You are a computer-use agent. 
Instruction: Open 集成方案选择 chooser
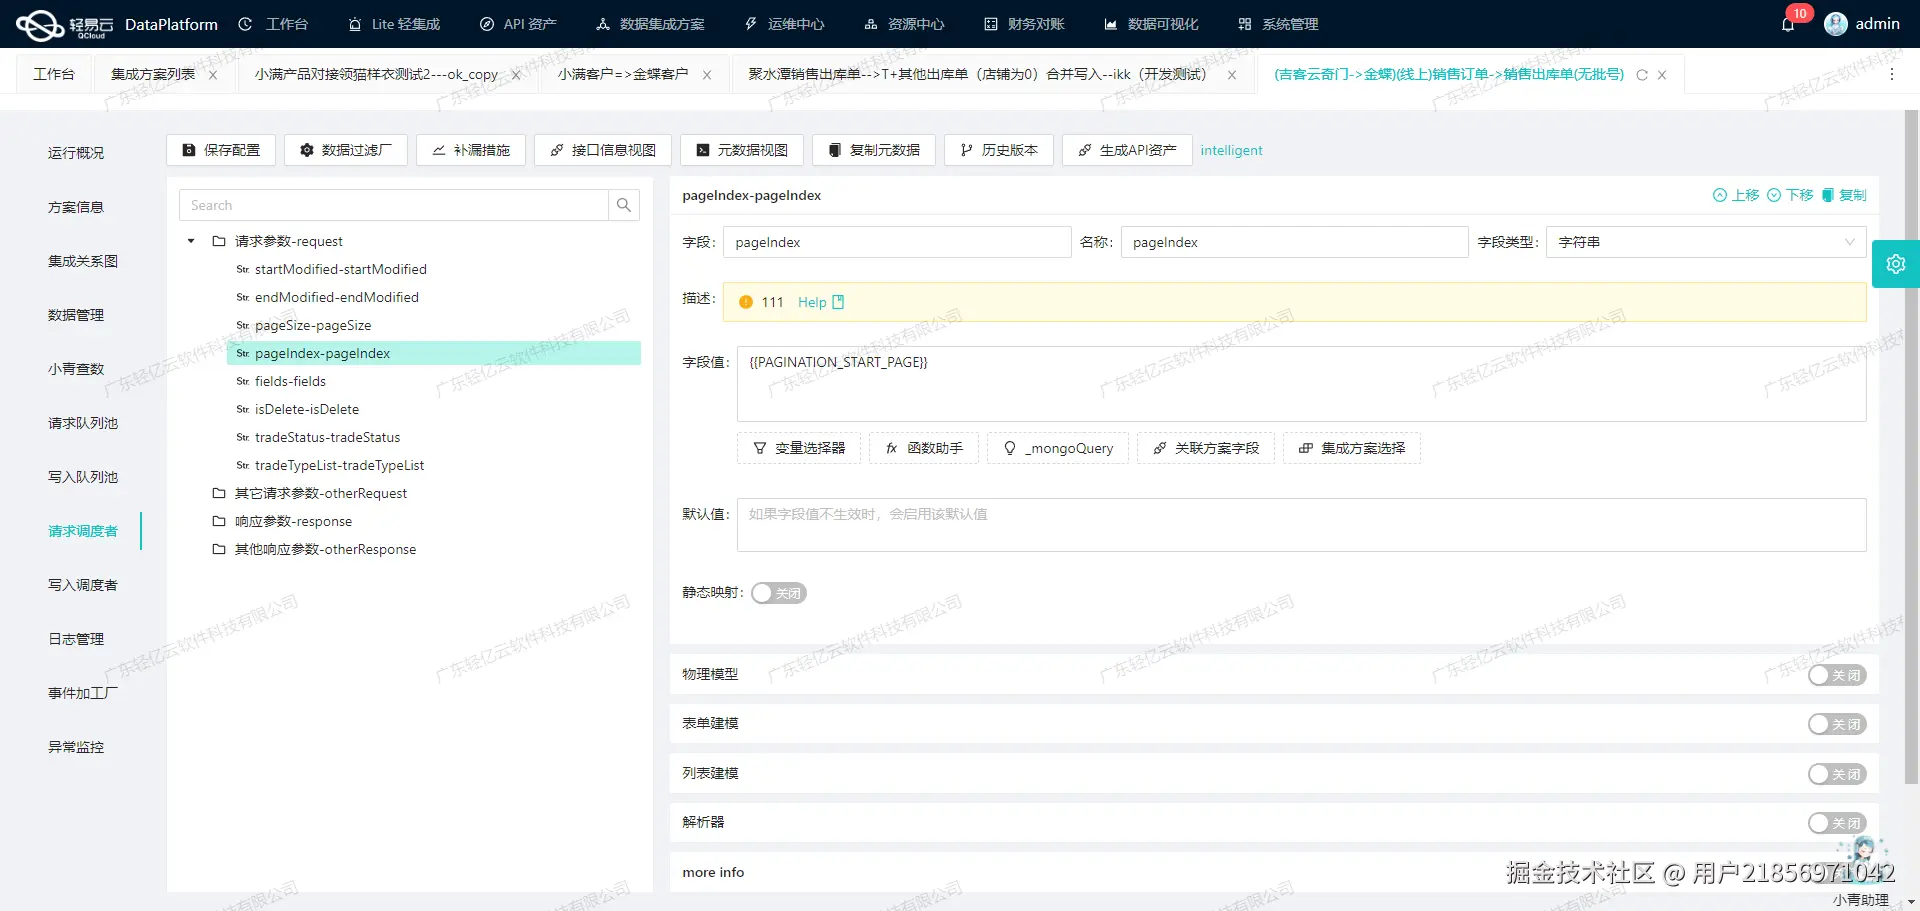click(1351, 448)
